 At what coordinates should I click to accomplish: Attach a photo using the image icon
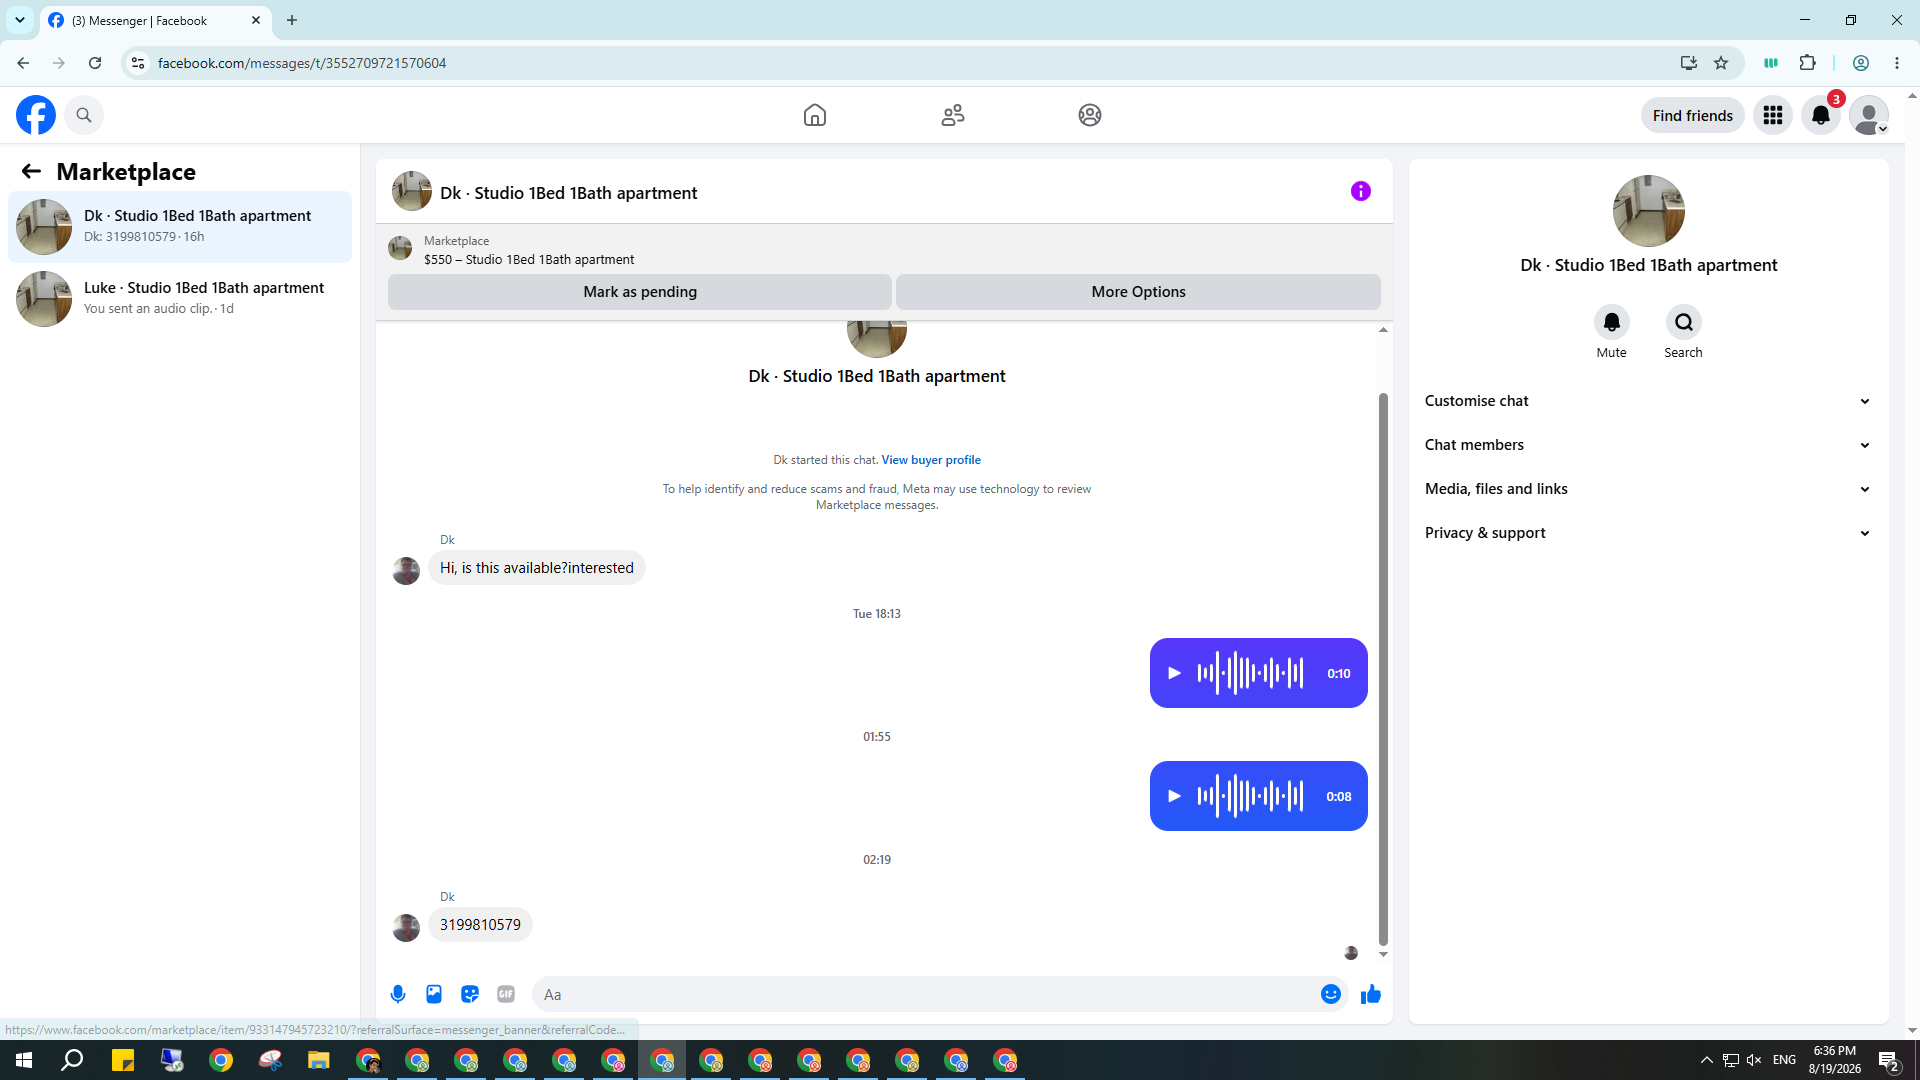434,994
